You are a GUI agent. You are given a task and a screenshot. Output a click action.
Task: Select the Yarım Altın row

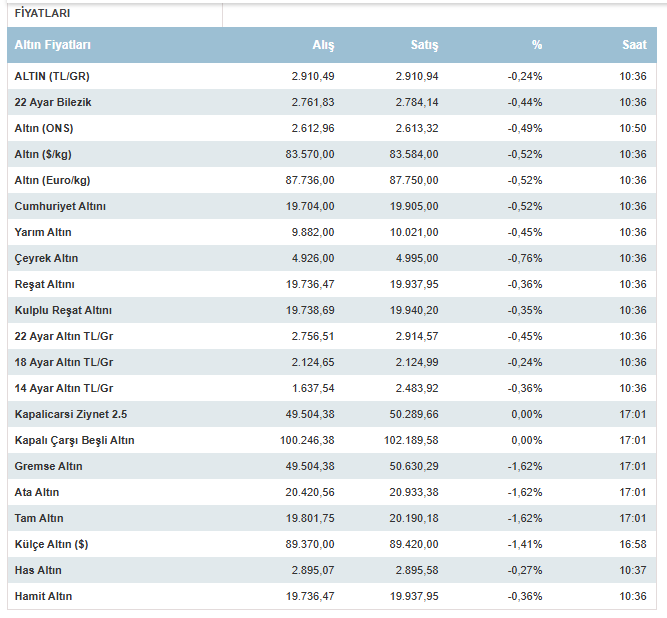coord(43,232)
